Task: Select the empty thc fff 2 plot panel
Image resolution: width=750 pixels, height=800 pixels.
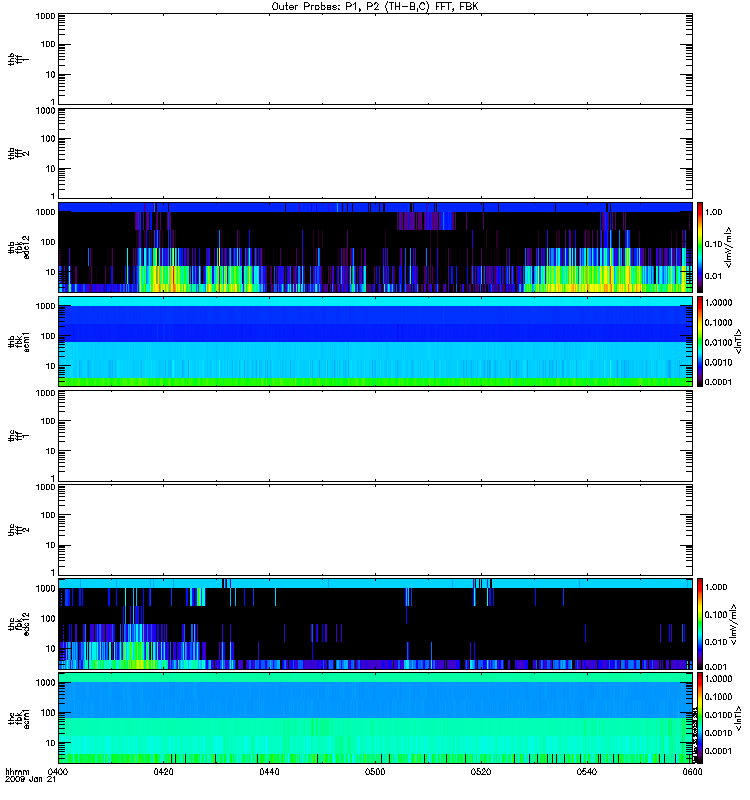Action: click(375, 530)
